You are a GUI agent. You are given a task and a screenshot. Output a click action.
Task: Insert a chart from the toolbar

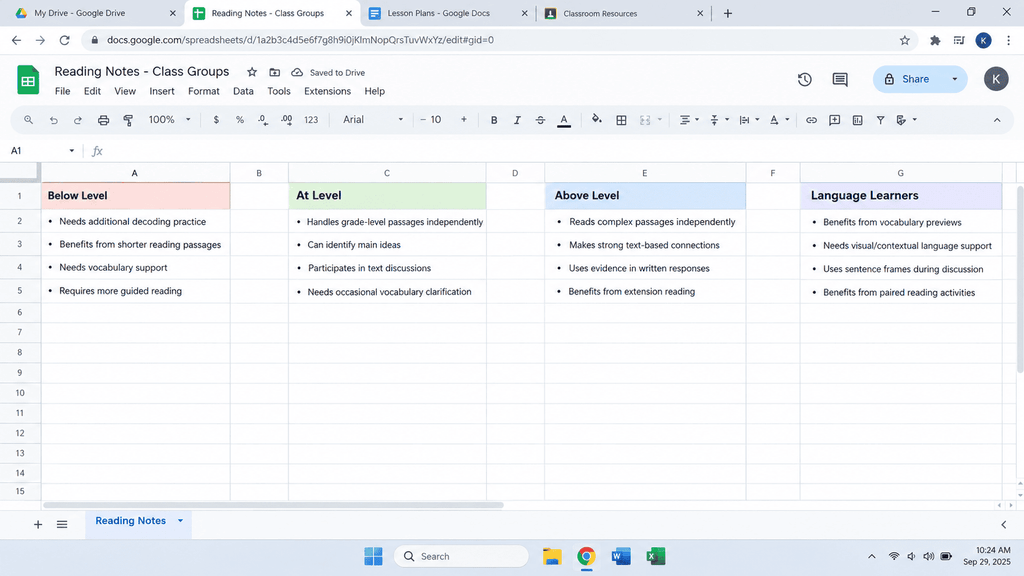tap(857, 120)
